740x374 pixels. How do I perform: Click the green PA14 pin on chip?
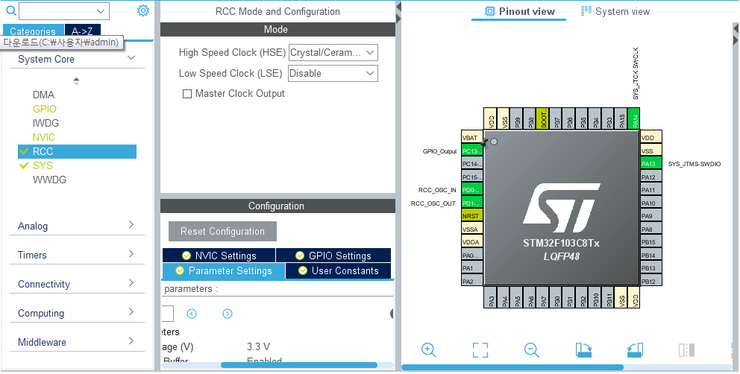[634, 119]
